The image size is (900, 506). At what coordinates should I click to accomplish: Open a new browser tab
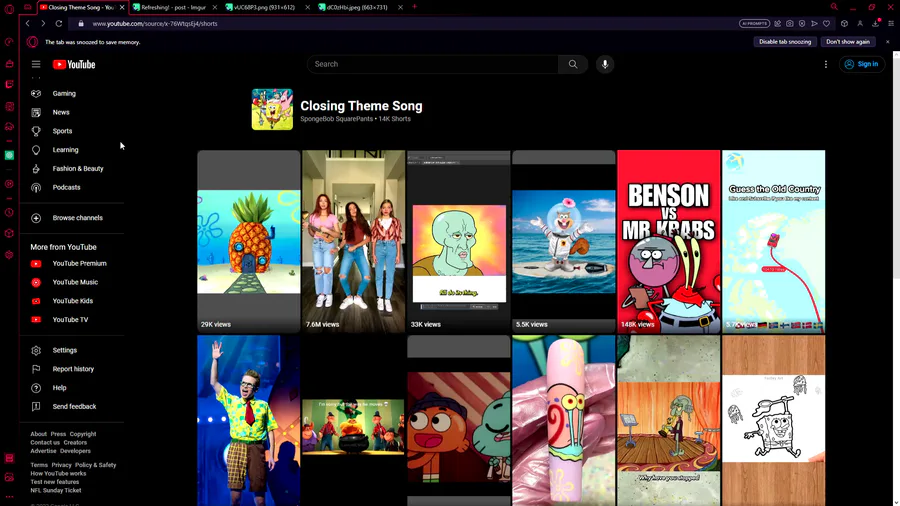(414, 7)
